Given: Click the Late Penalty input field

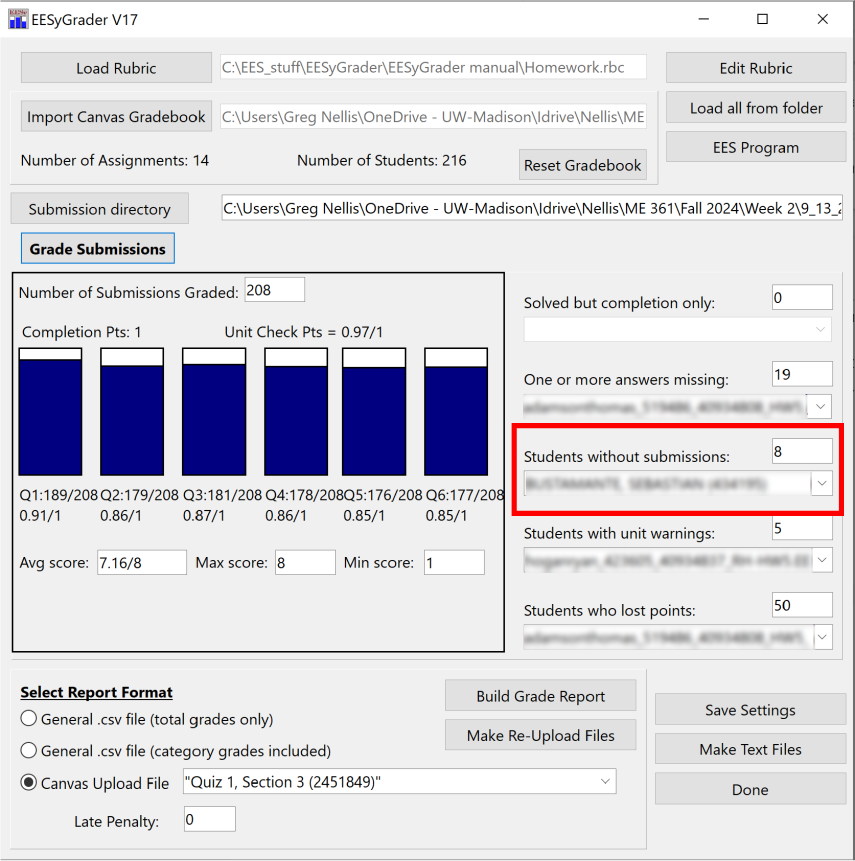Looking at the screenshot, I should [x=209, y=821].
